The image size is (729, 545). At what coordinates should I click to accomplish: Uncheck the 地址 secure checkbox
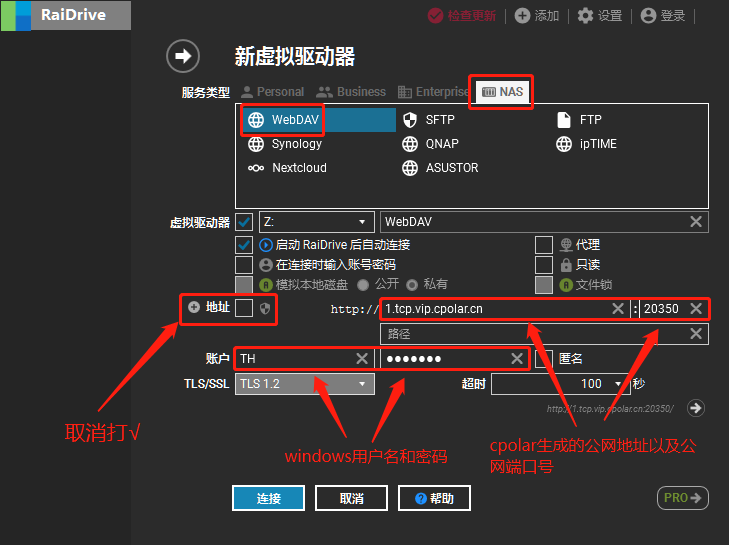pyautogui.click(x=244, y=308)
